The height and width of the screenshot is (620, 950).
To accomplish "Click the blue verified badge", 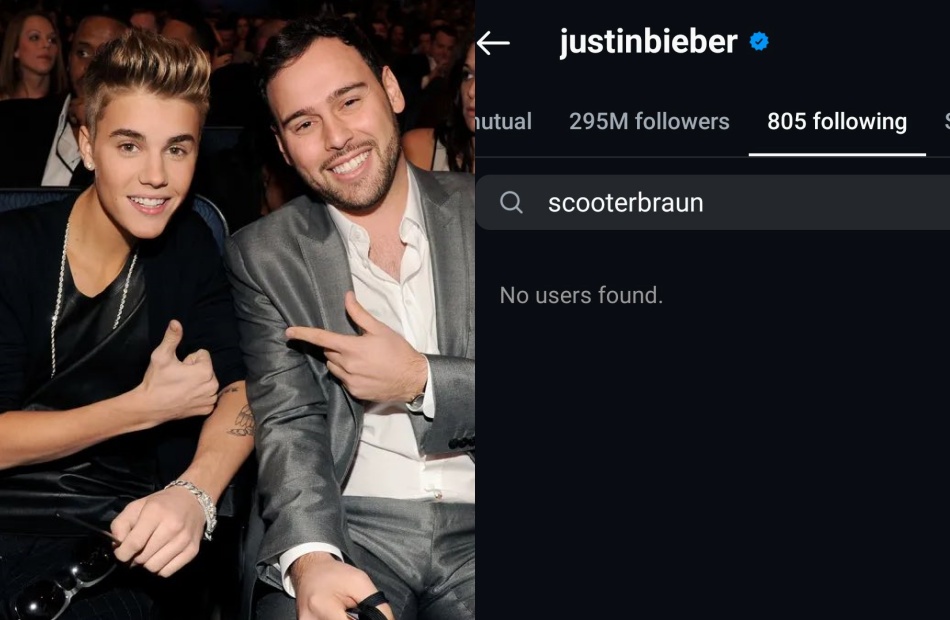I will pos(759,42).
